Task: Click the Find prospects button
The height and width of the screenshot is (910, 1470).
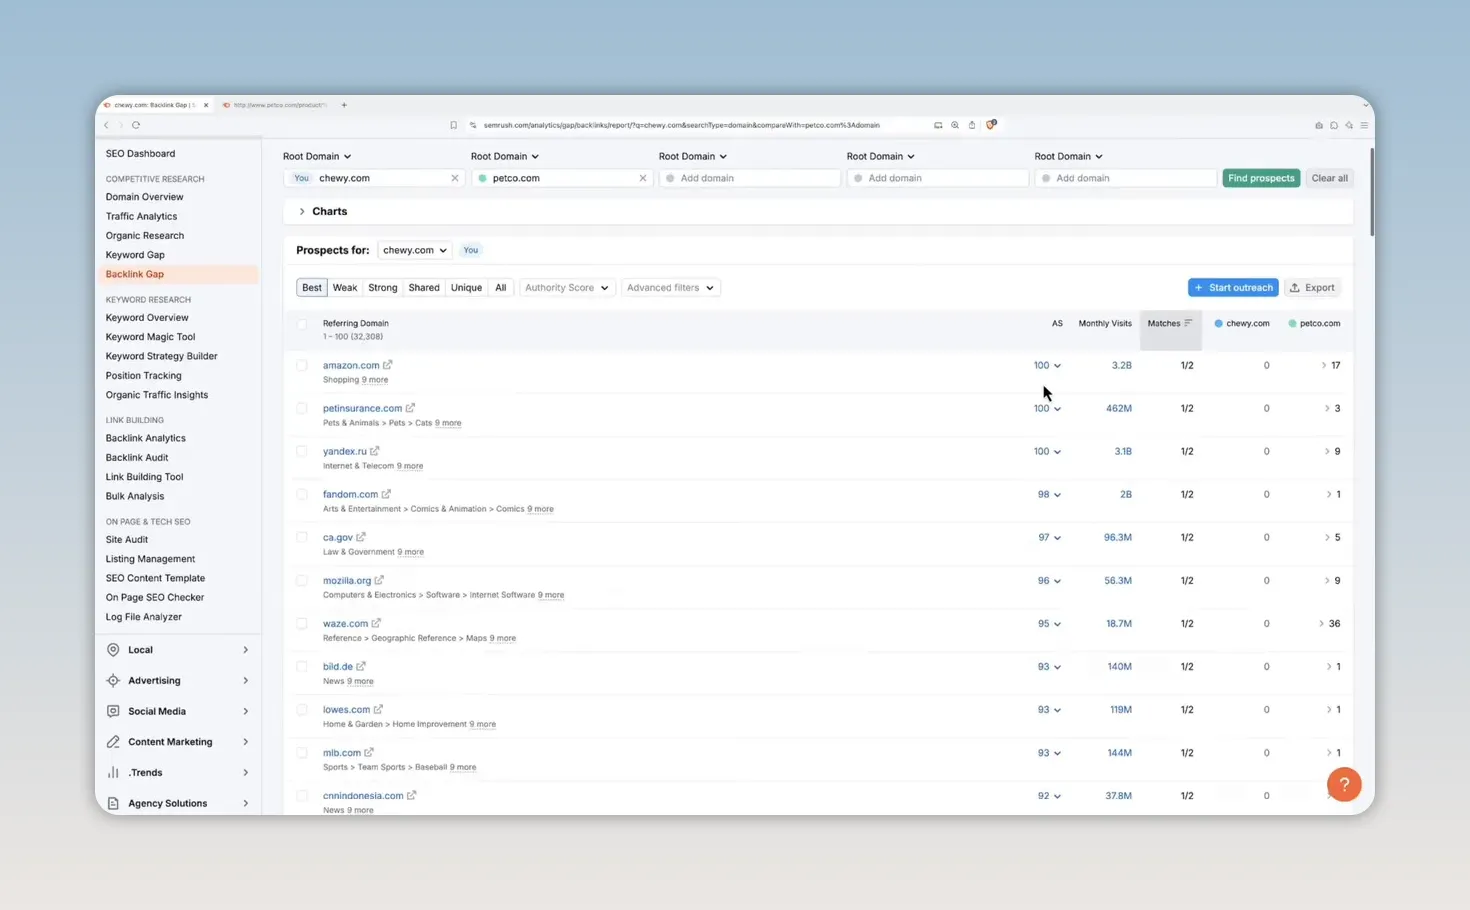Action: tap(1261, 178)
